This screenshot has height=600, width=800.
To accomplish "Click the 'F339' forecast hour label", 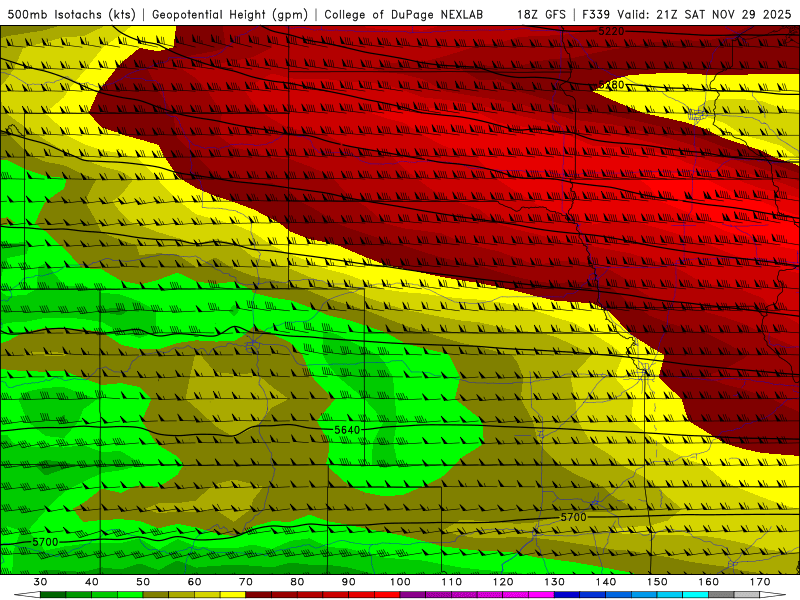I will [596, 15].
